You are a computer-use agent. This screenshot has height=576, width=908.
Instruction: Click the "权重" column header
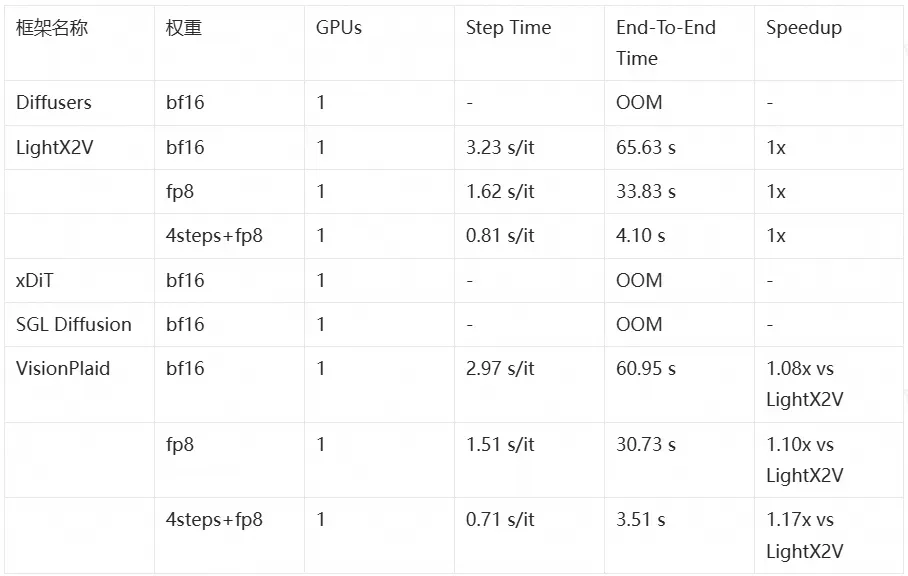[184, 28]
